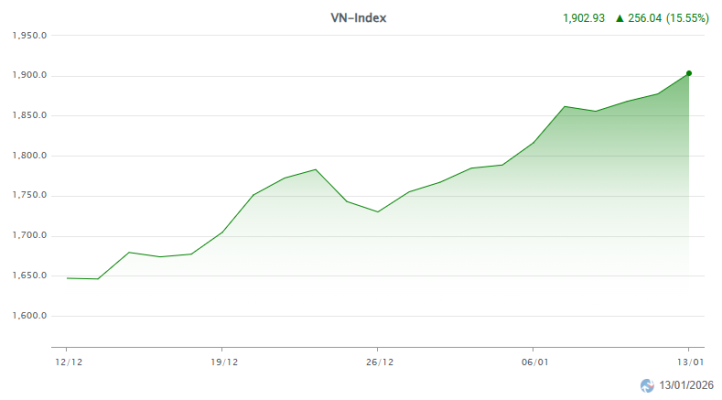
Task: Select the 06/01 x-axis date label
Action: pyautogui.click(x=533, y=362)
